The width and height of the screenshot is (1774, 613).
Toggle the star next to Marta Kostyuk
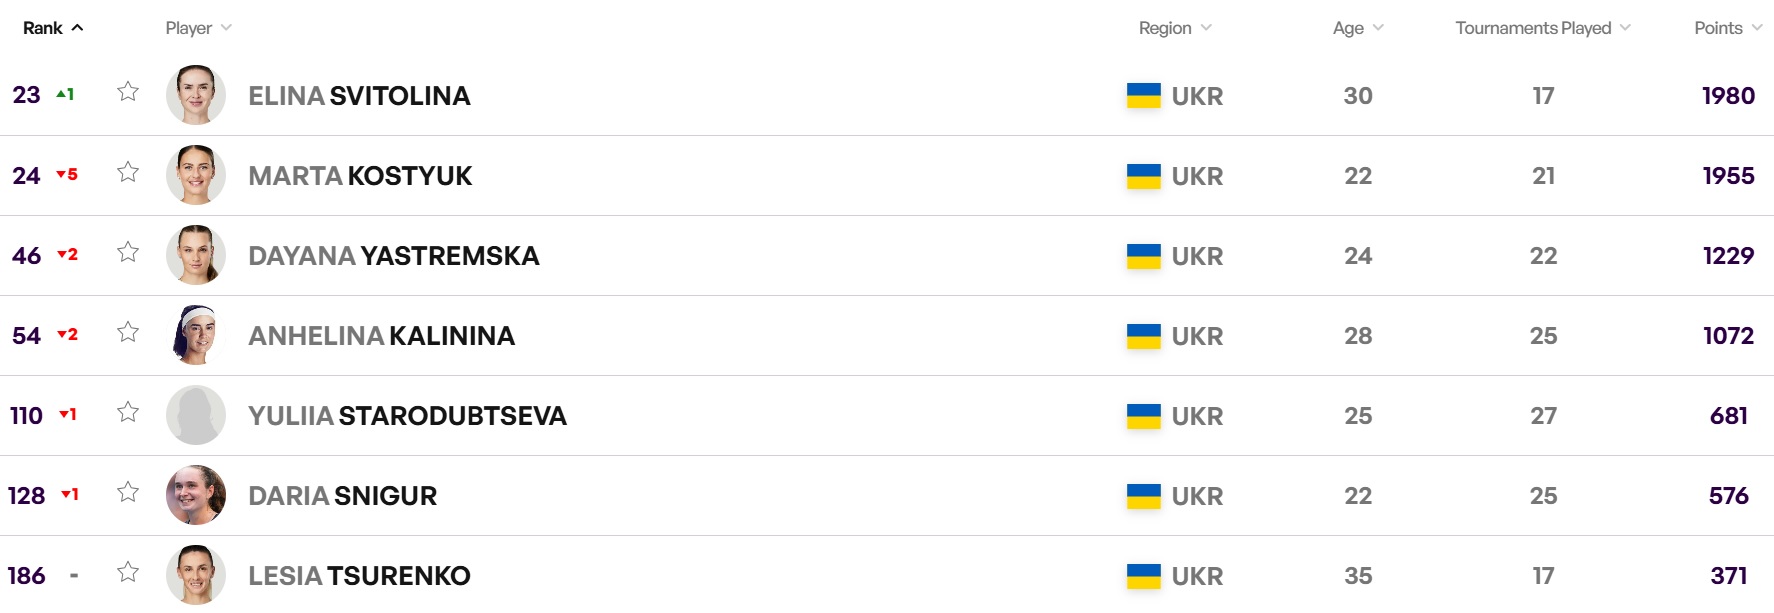(128, 172)
